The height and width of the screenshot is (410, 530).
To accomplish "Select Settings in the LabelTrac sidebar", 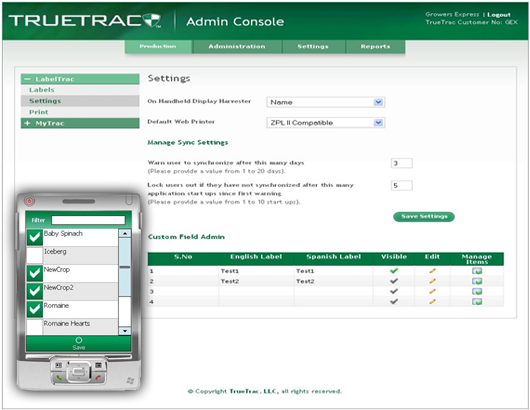I will pos(80,101).
